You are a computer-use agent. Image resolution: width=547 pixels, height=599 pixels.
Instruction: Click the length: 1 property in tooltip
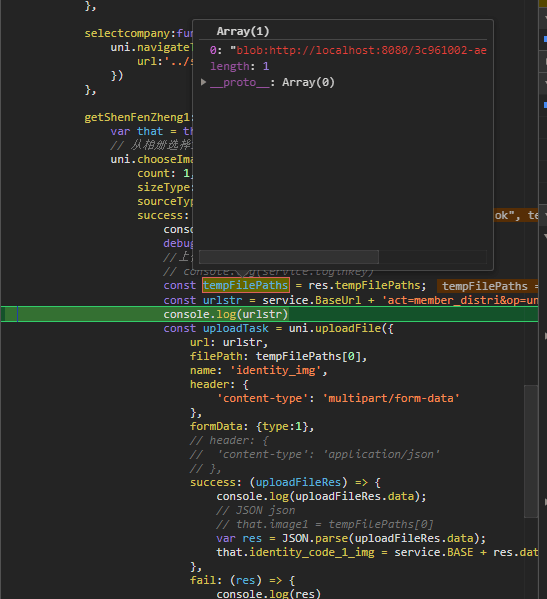pyautogui.click(x=240, y=66)
